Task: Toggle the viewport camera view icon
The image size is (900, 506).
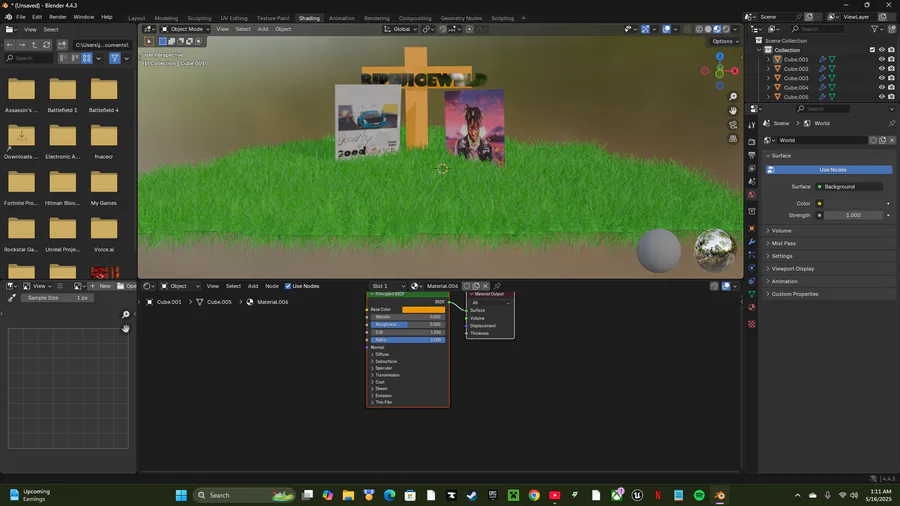Action: pos(733,124)
